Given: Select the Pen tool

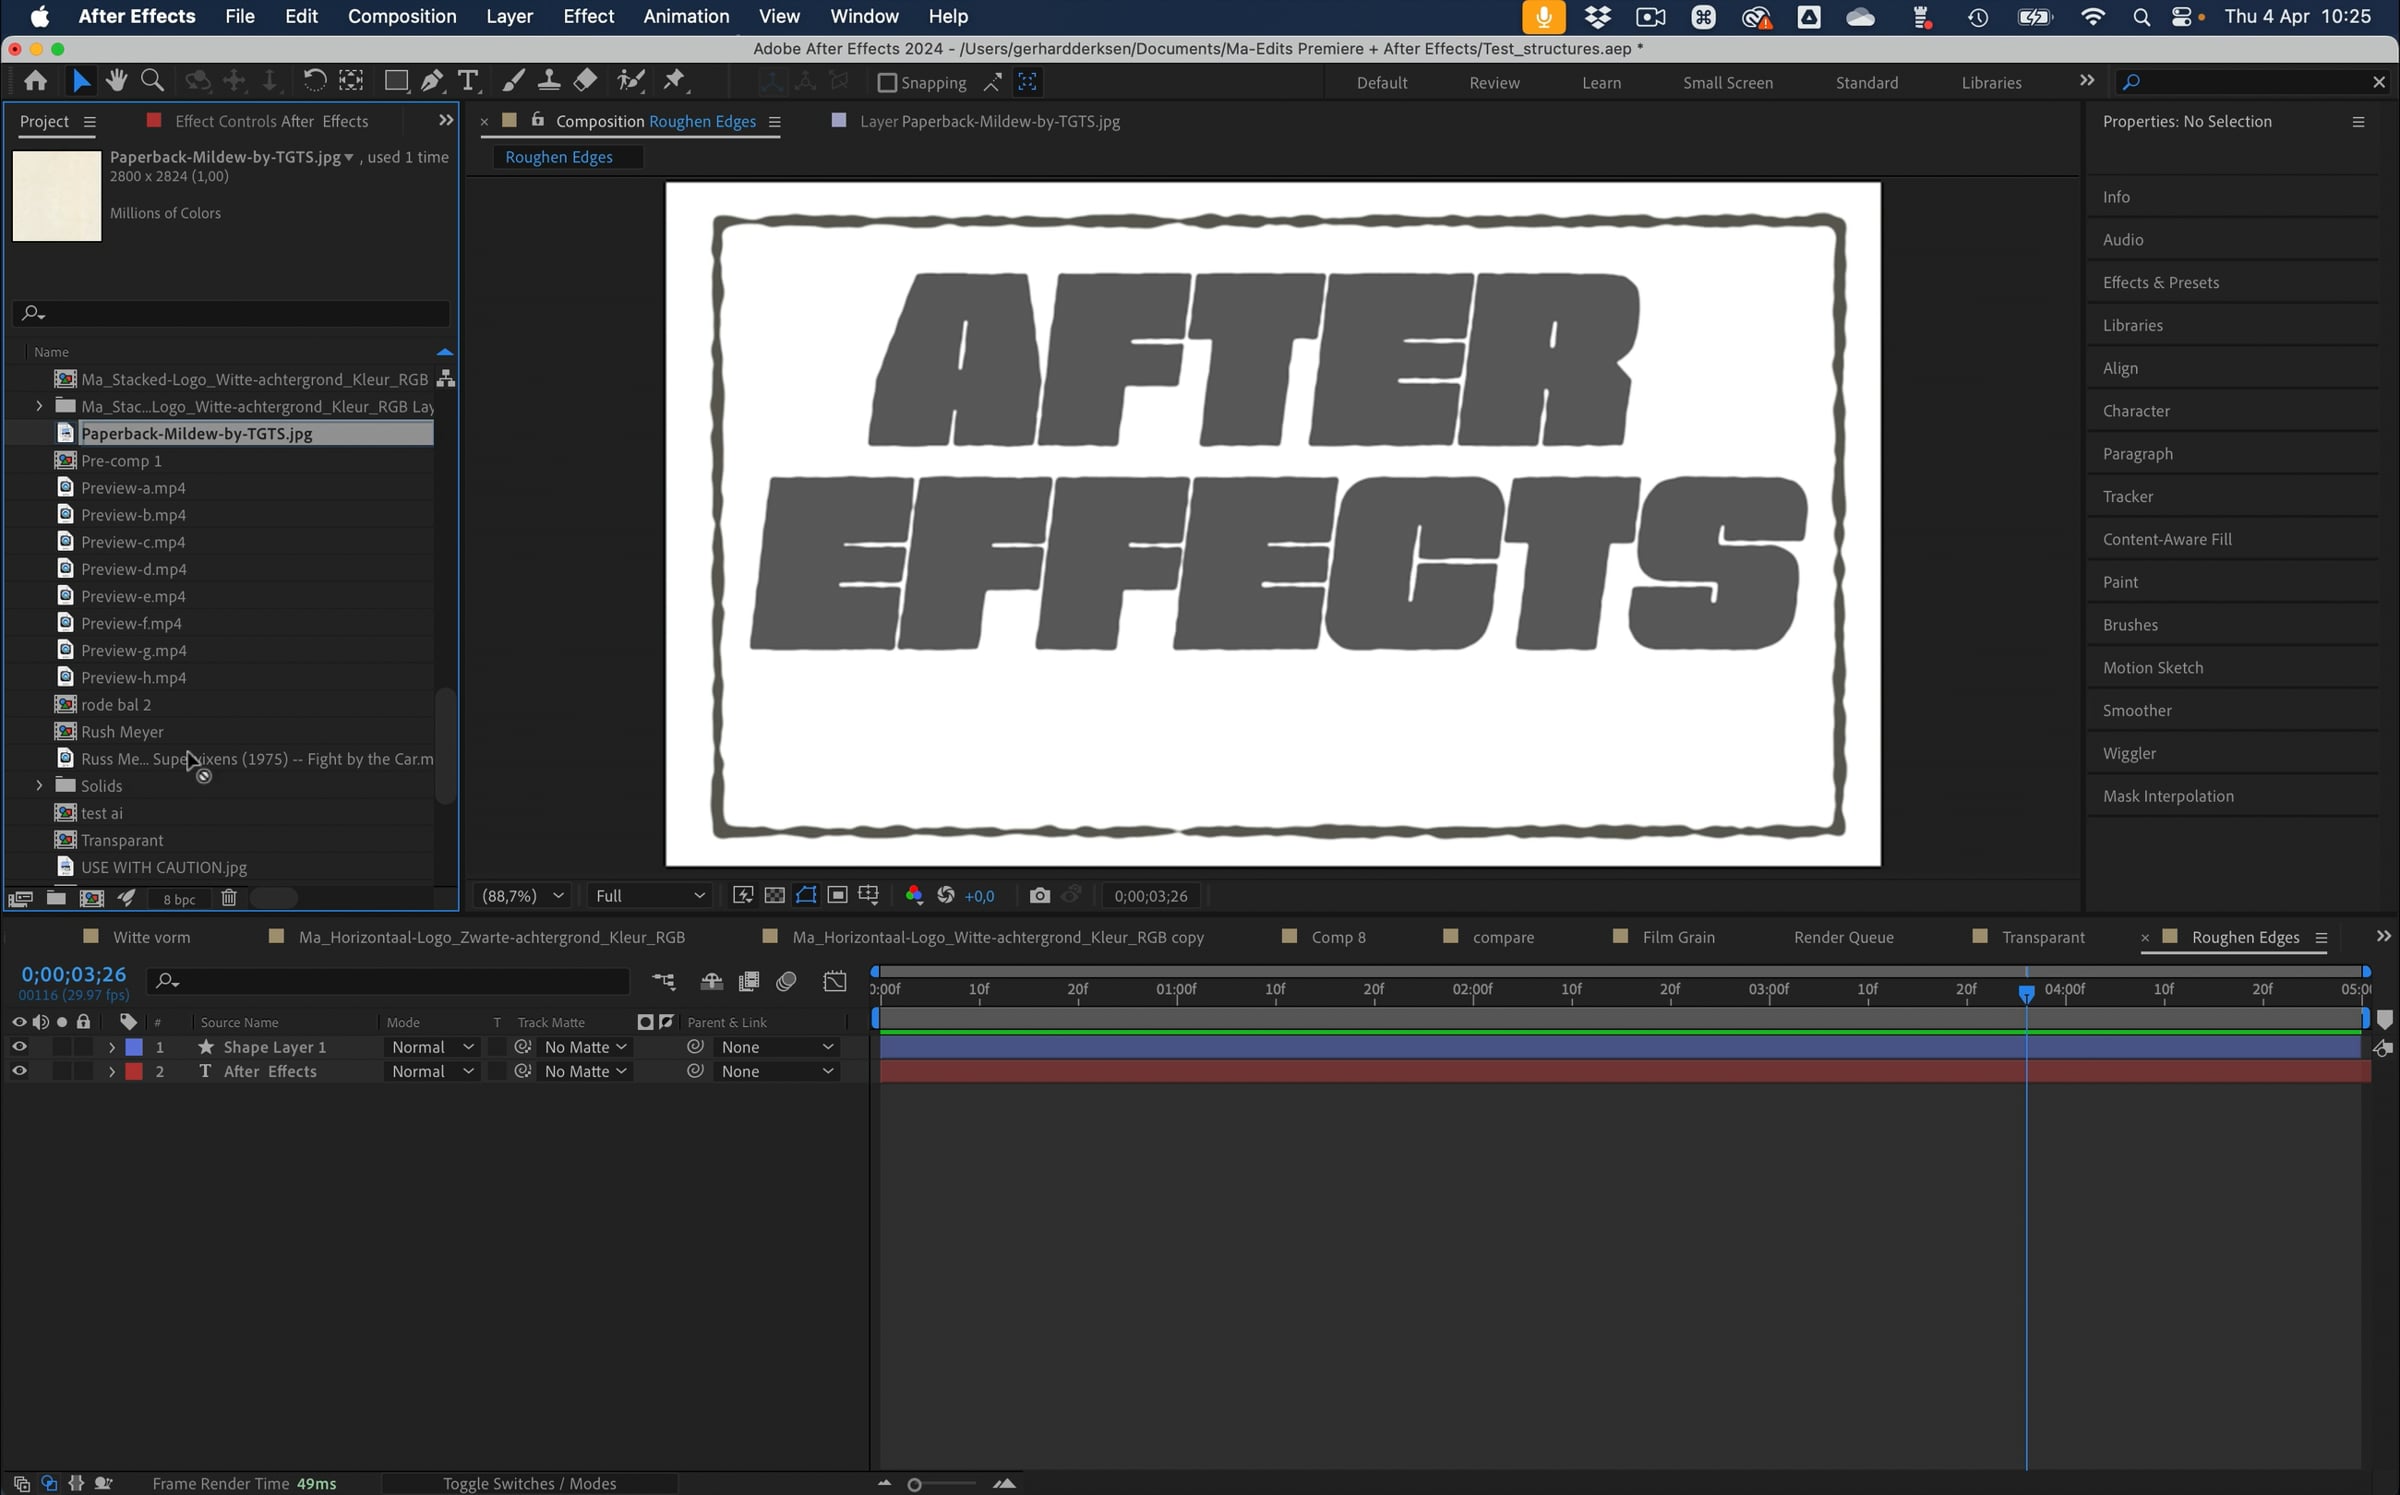Looking at the screenshot, I should pos(432,81).
